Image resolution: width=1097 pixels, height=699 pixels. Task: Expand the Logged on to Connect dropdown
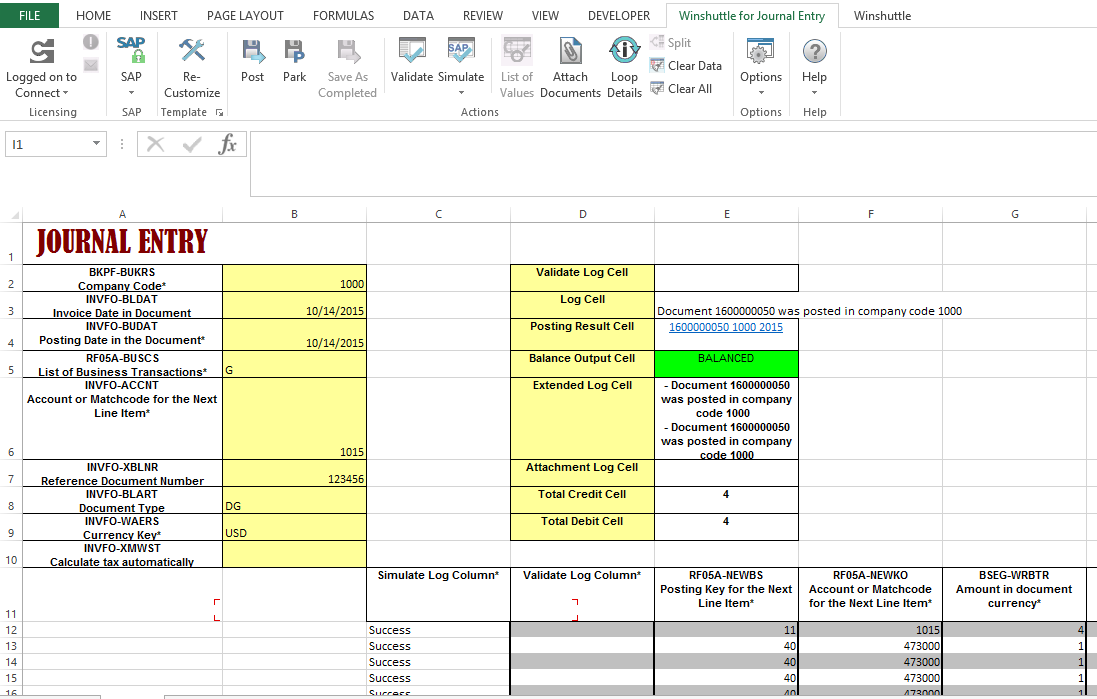click(66, 93)
